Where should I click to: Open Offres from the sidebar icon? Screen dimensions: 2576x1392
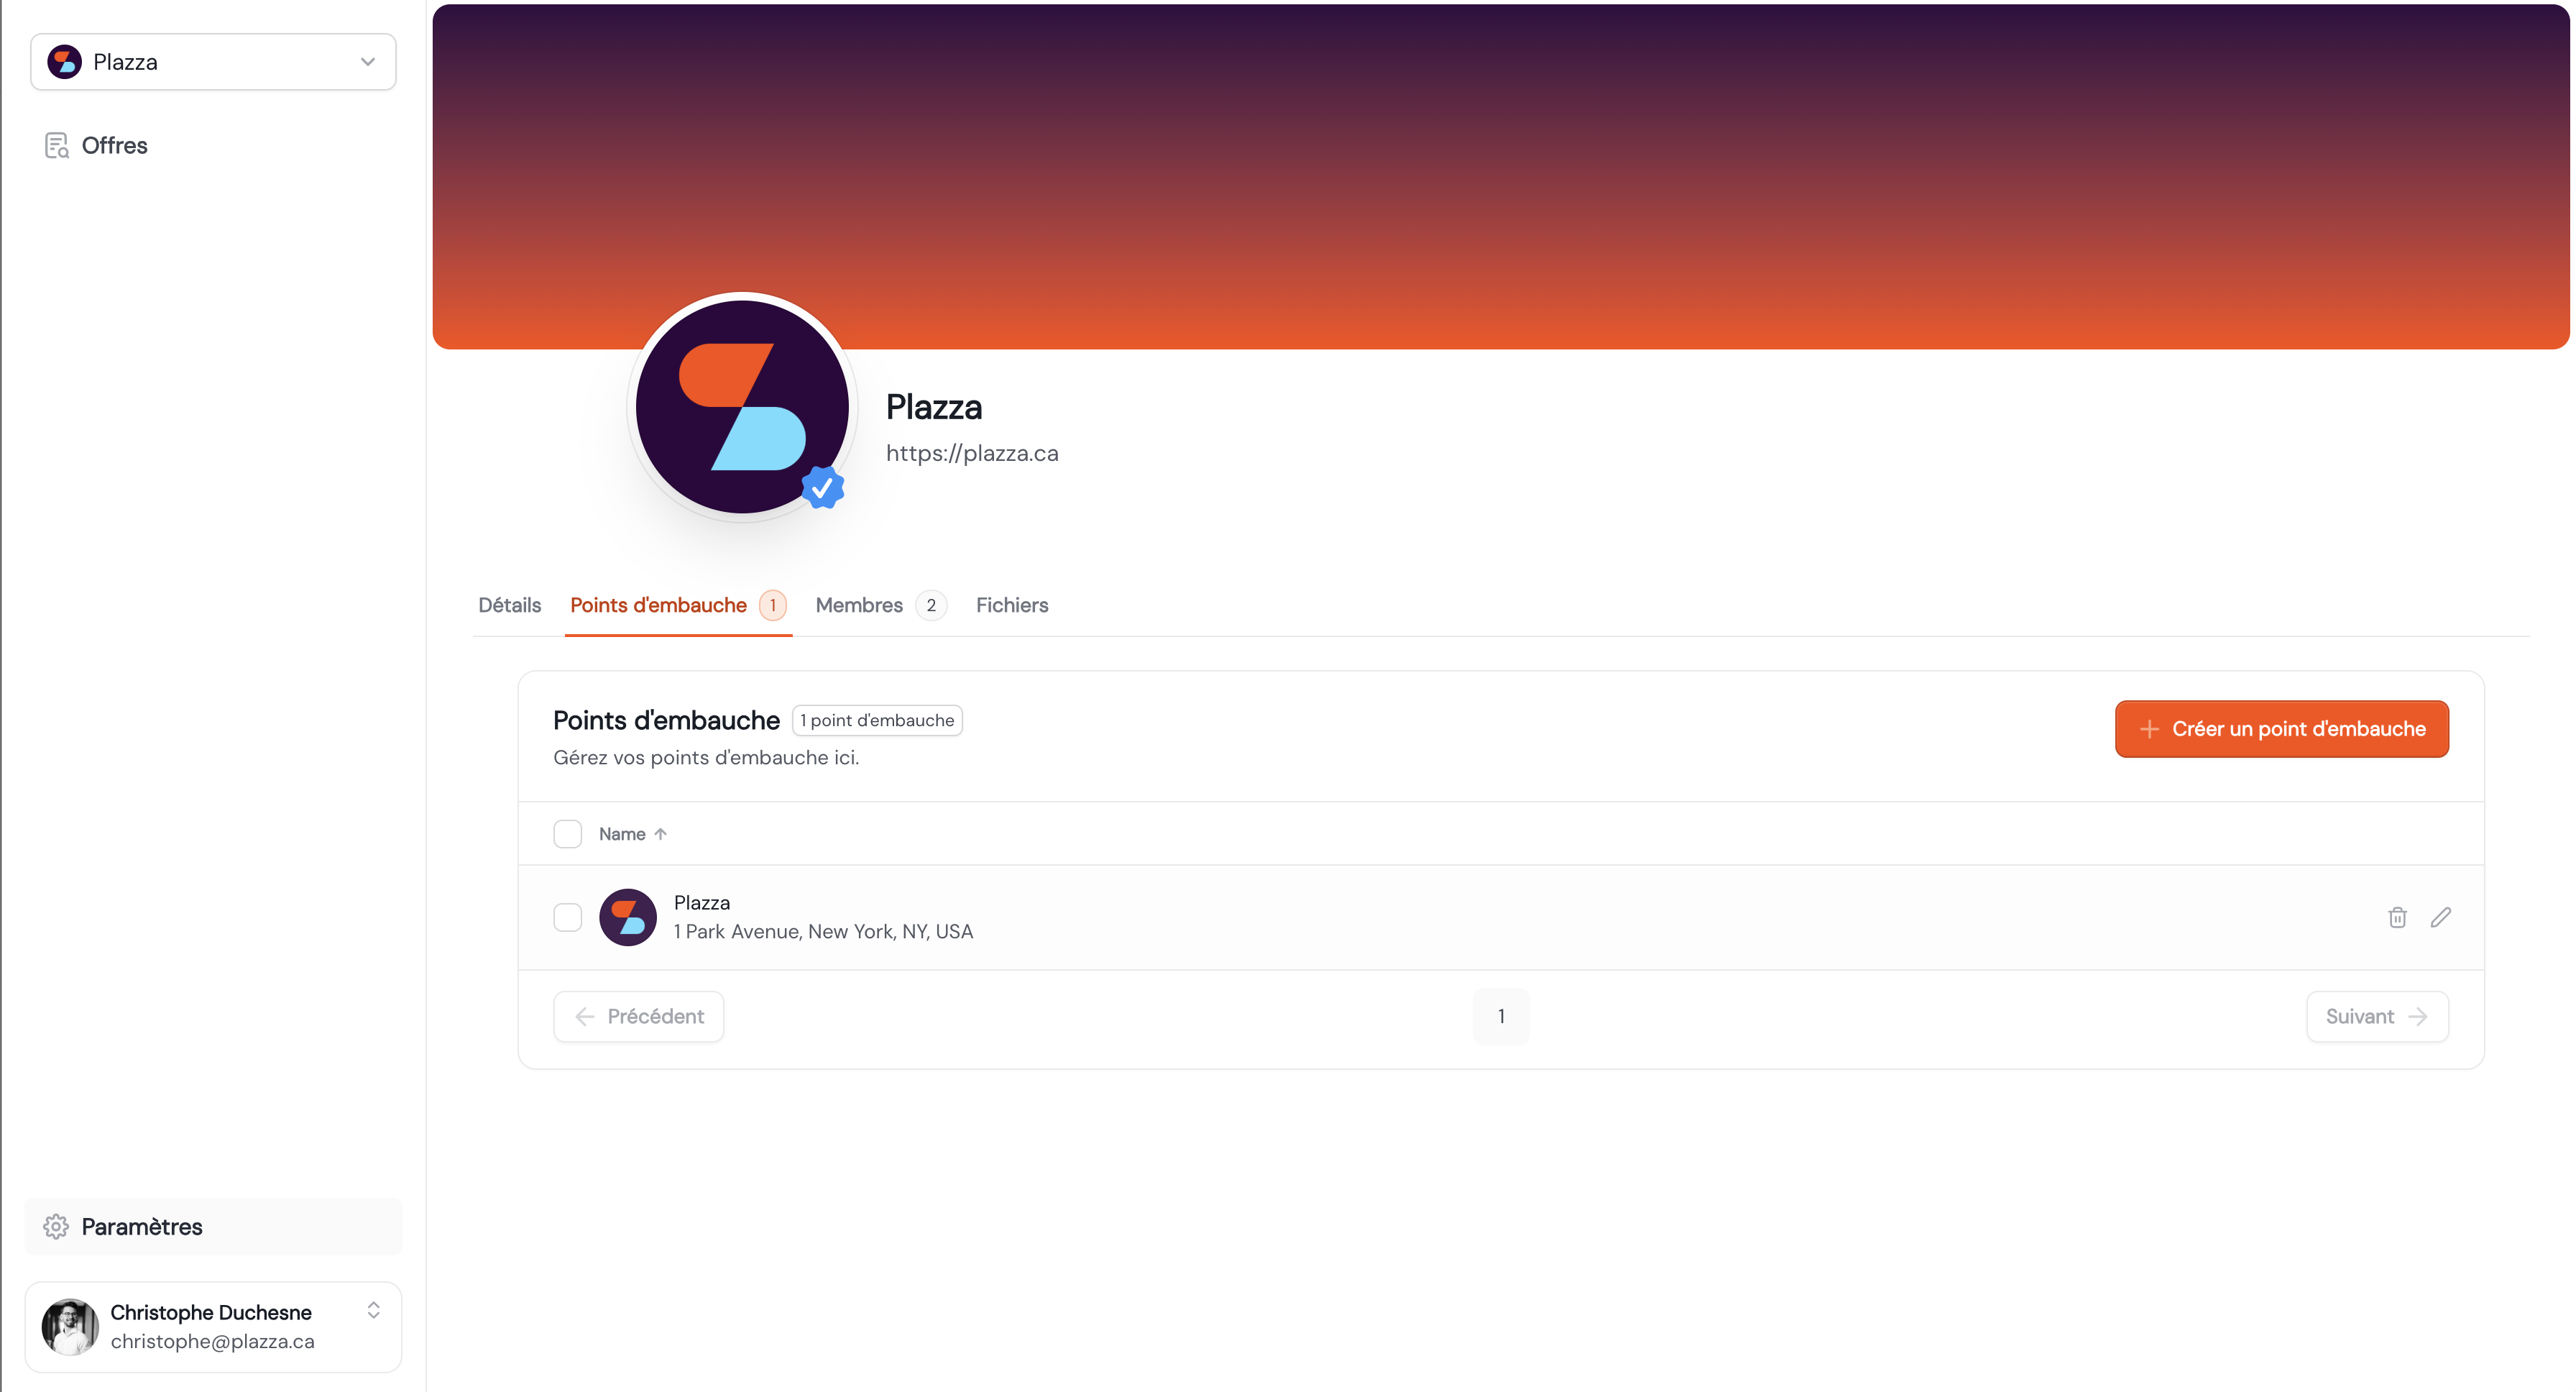click(56, 146)
